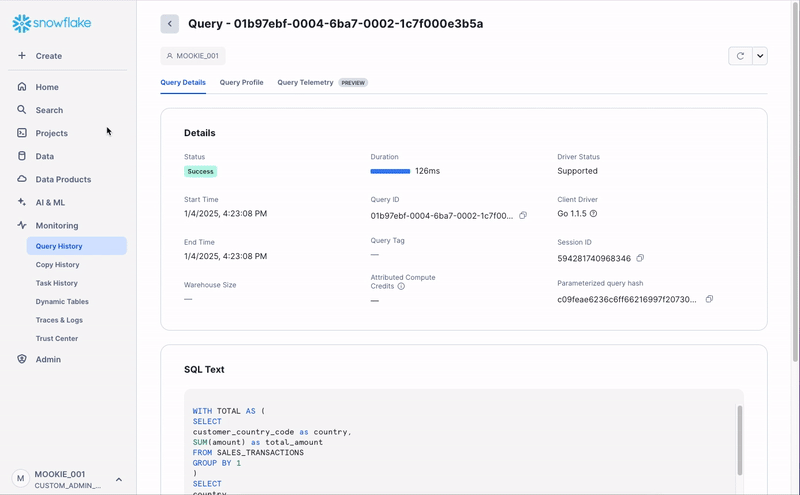
Task: Click user icon in MOOKIE_001 chip
Action: pos(169,56)
